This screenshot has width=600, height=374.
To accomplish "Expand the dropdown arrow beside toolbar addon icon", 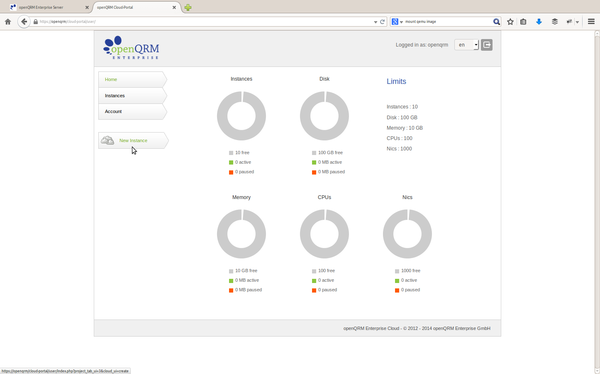I will coord(577,22).
